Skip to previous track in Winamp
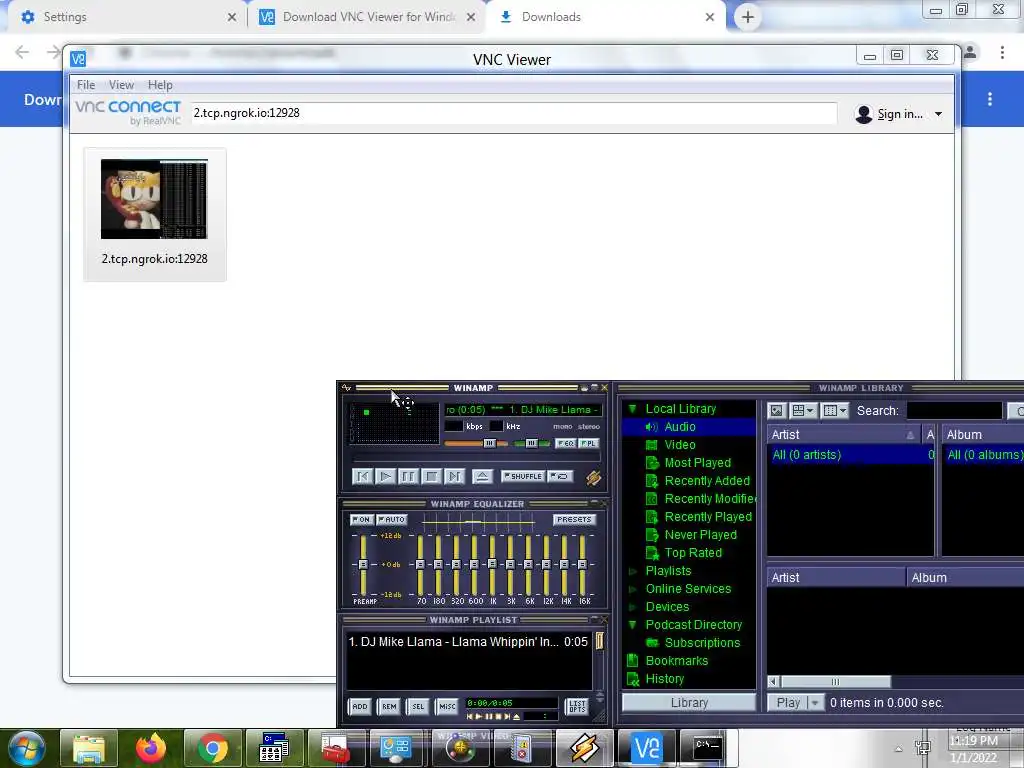The image size is (1024, 768). [362, 477]
